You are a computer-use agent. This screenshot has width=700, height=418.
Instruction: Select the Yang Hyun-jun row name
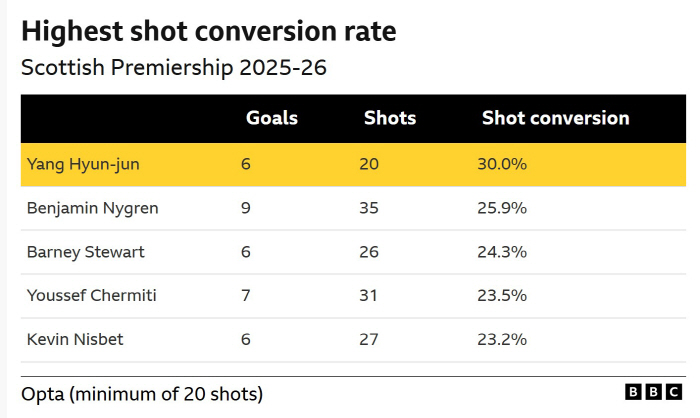[83, 164]
